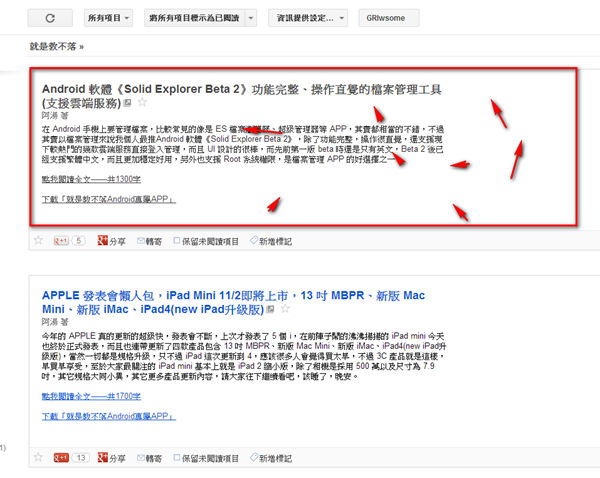Add a tag to Solid Explorer article via 新增標記
The width and height of the screenshot is (600, 478).
coord(271,241)
